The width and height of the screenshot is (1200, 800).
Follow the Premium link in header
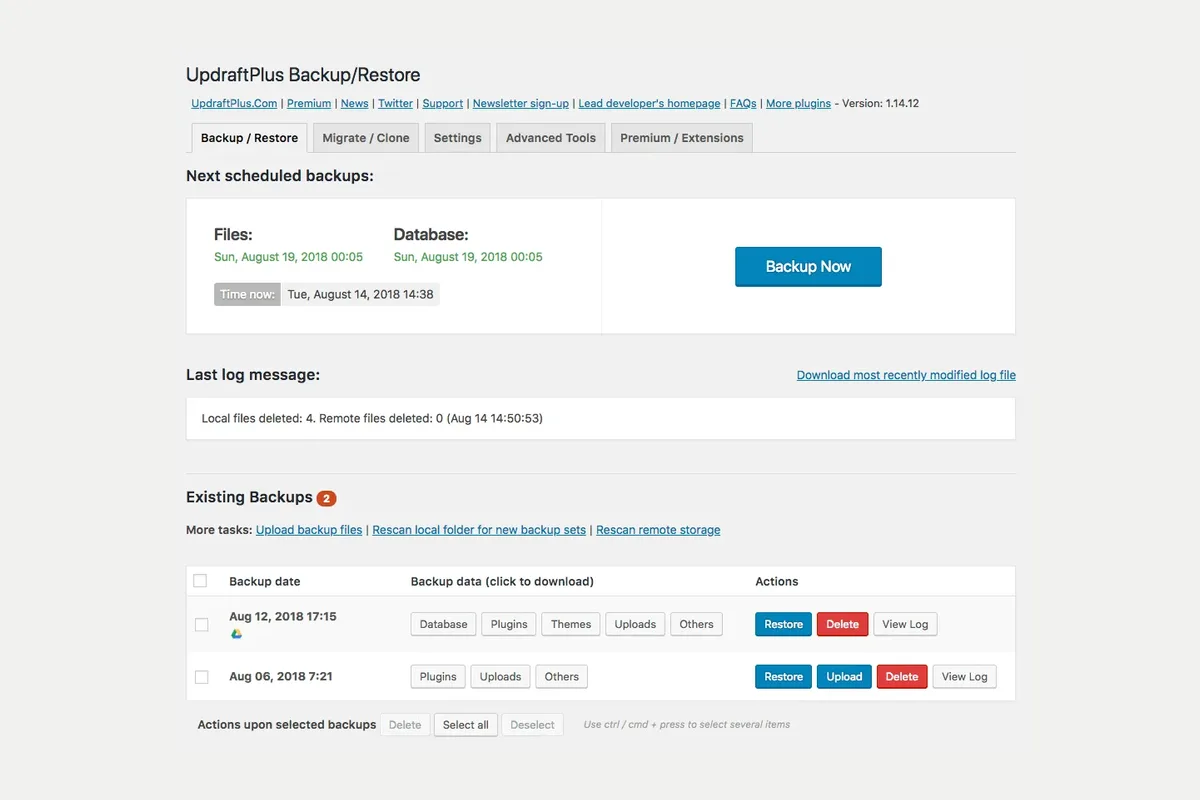309,103
